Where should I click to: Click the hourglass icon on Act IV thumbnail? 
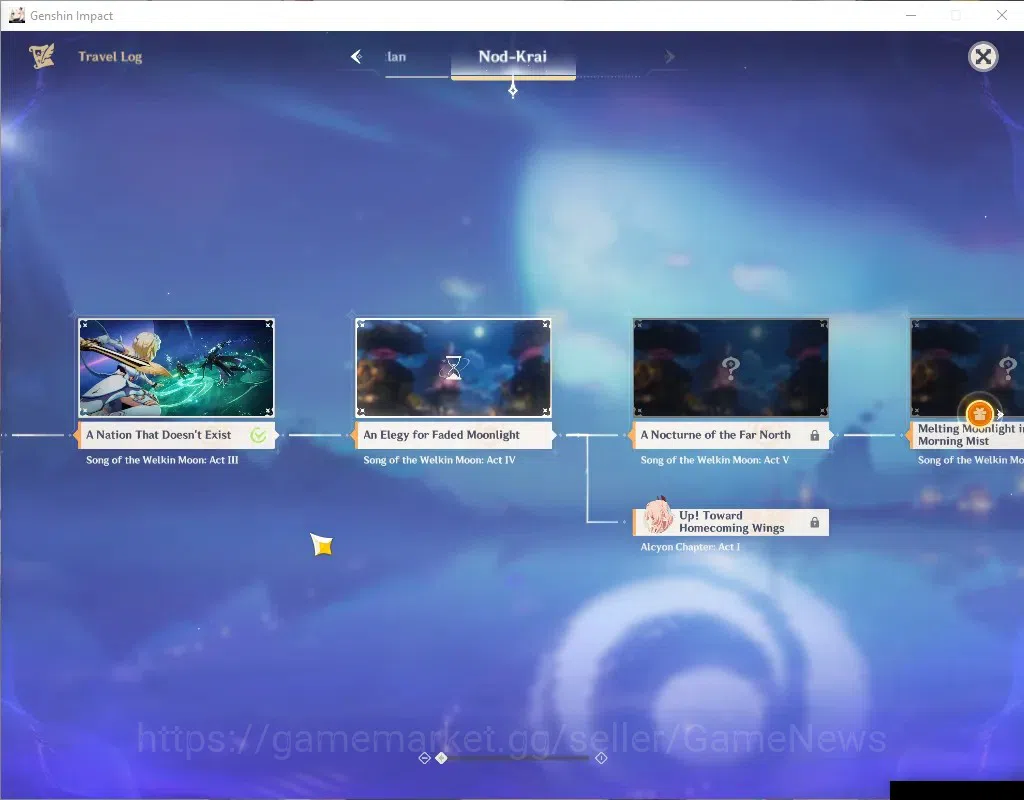coord(453,368)
